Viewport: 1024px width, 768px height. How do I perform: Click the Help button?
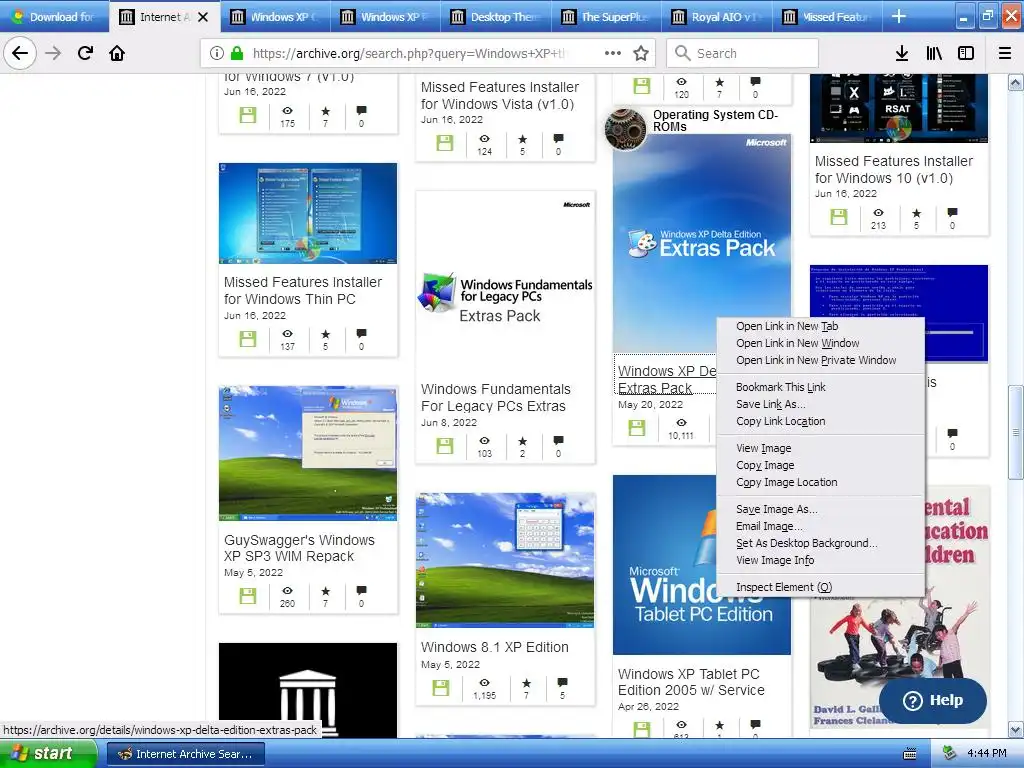point(933,700)
